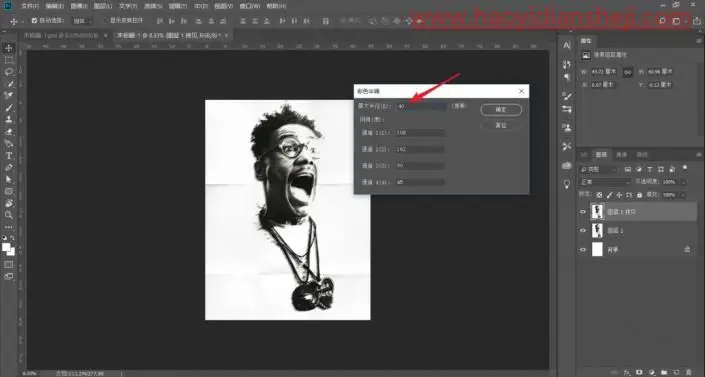
Task: Click the foreground color swatch
Action: pos(6,247)
